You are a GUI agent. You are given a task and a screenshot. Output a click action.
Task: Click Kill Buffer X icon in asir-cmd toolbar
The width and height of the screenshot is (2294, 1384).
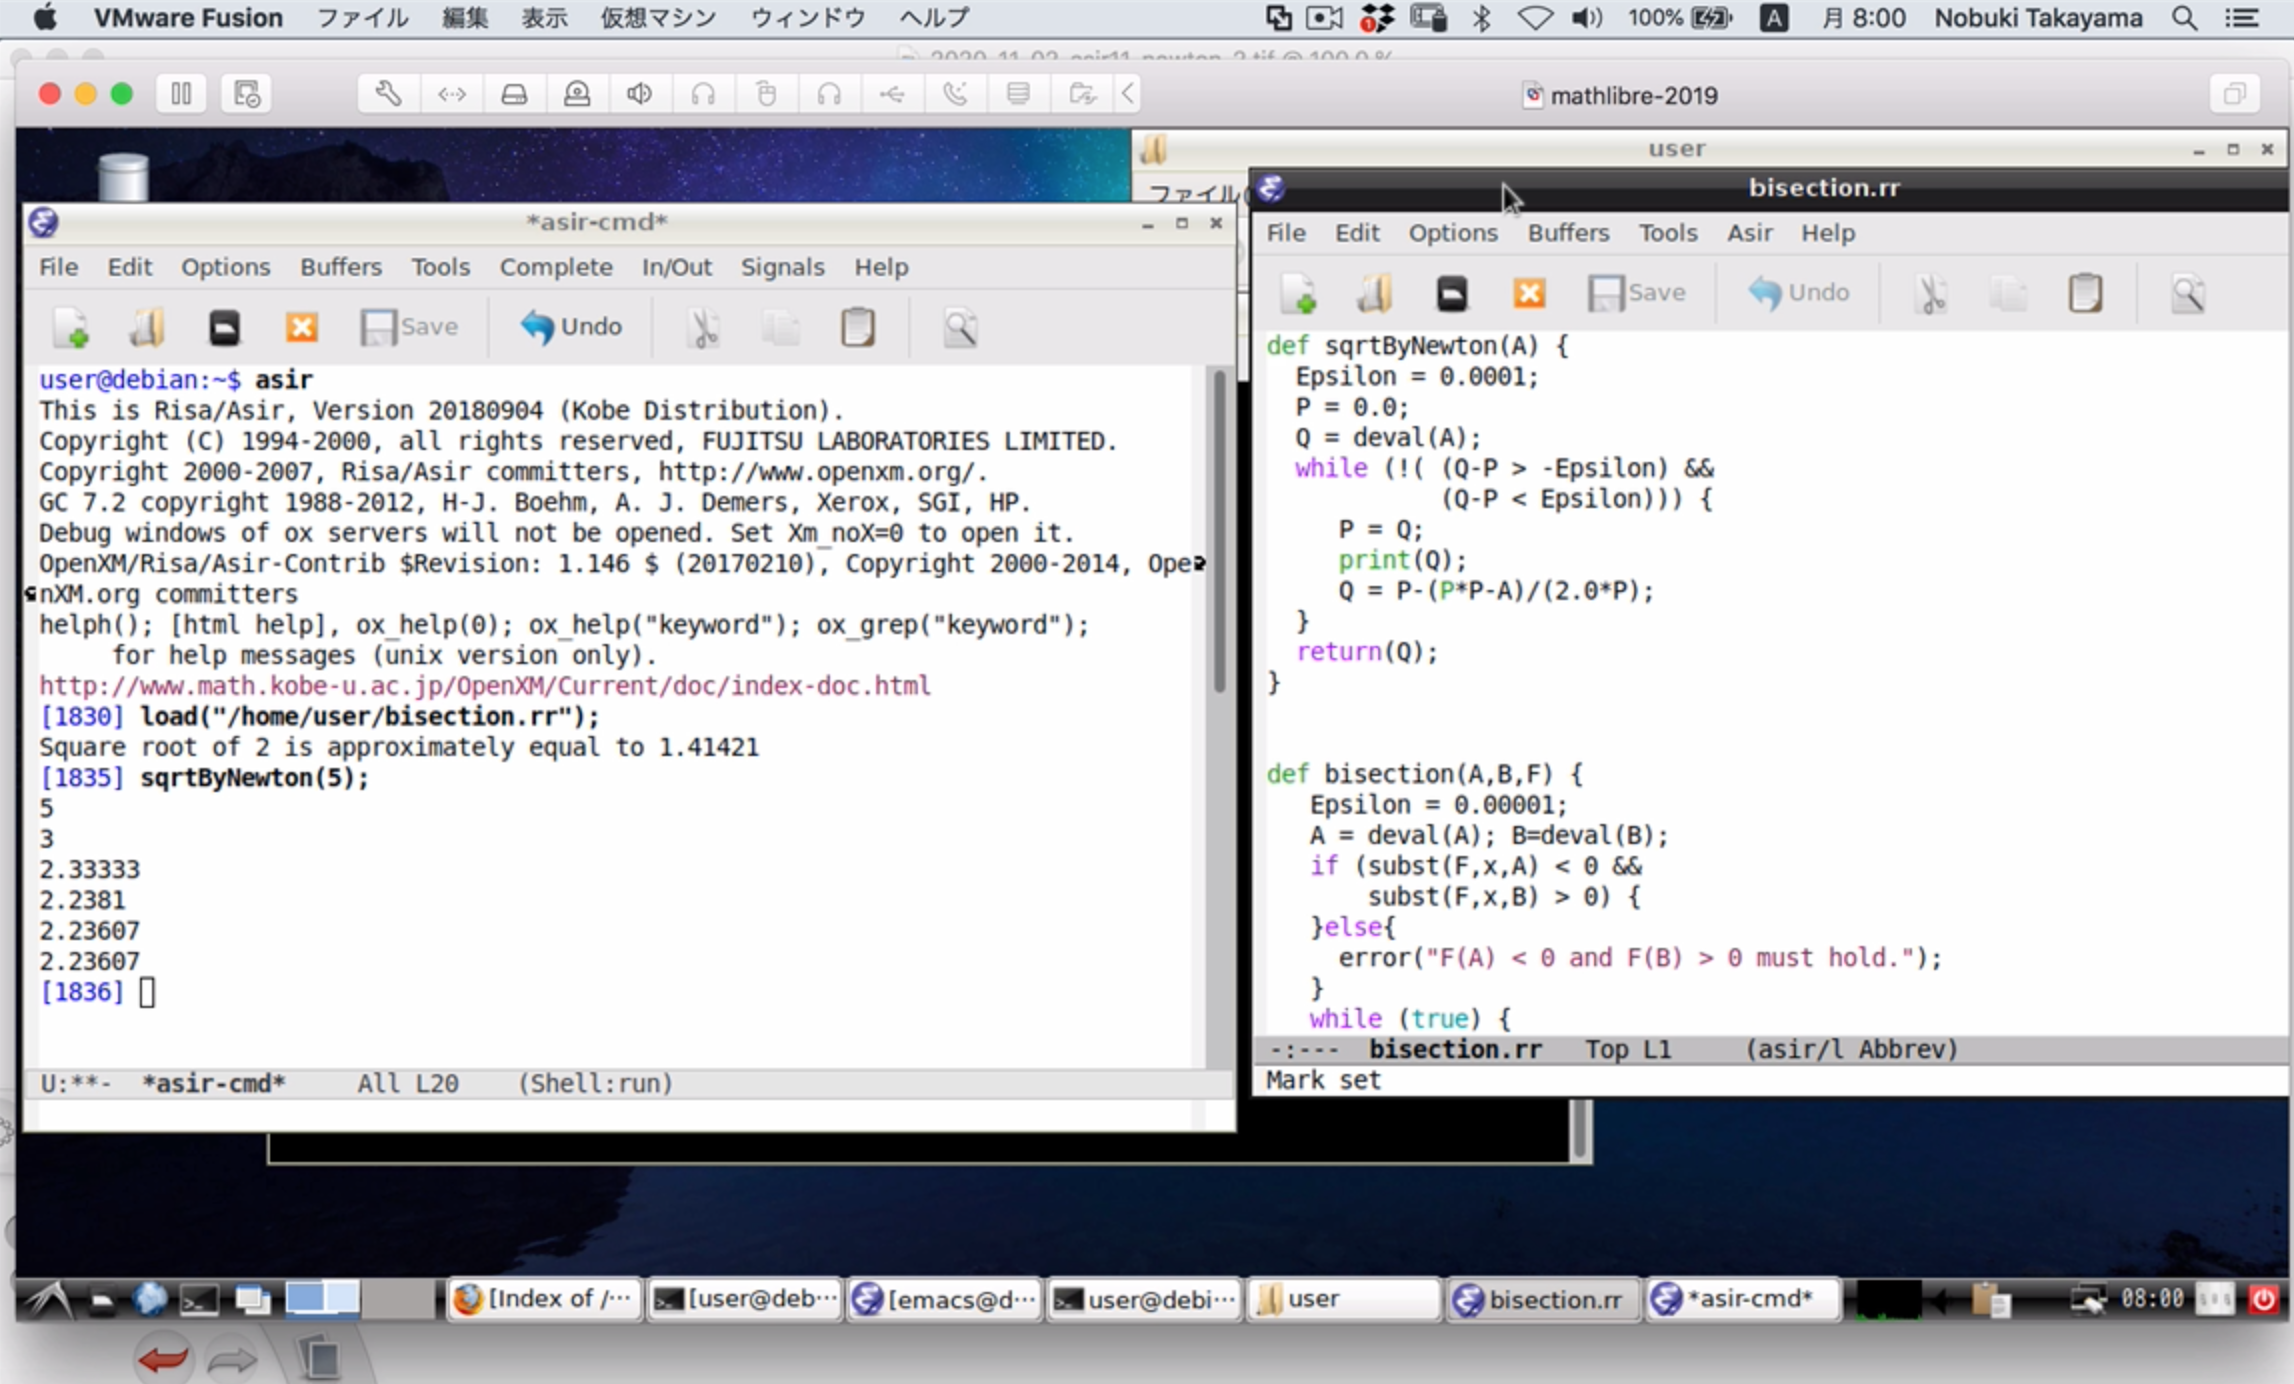point(301,327)
